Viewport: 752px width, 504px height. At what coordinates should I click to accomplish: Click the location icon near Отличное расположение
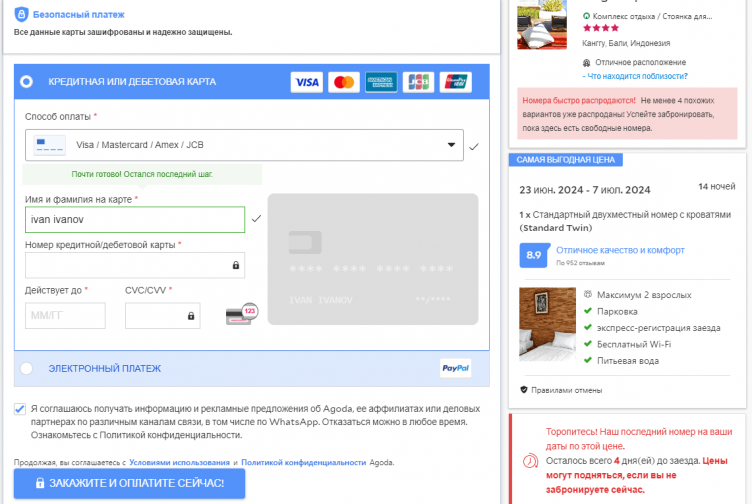coord(587,63)
